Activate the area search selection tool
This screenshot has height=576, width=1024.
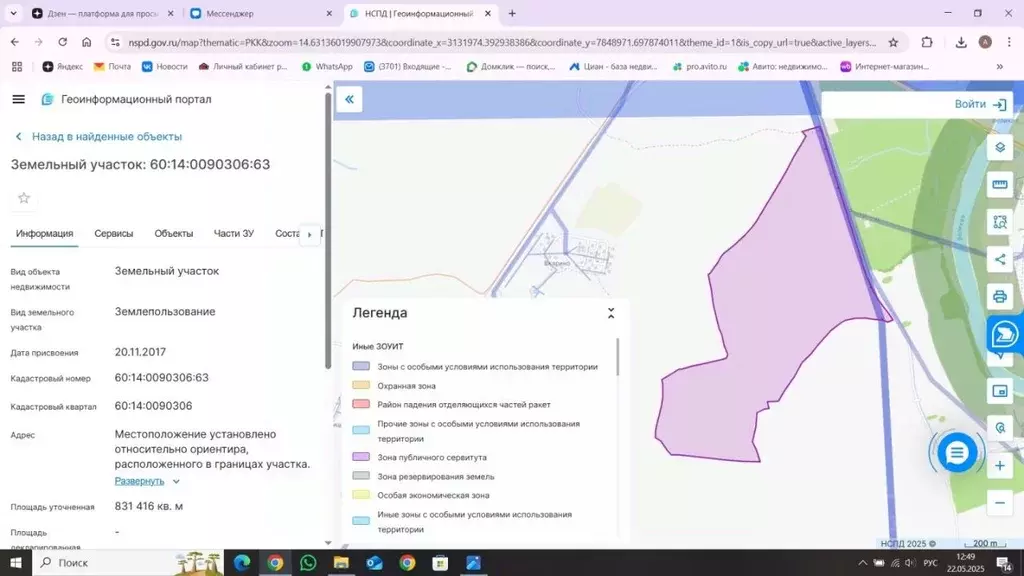(x=1000, y=222)
